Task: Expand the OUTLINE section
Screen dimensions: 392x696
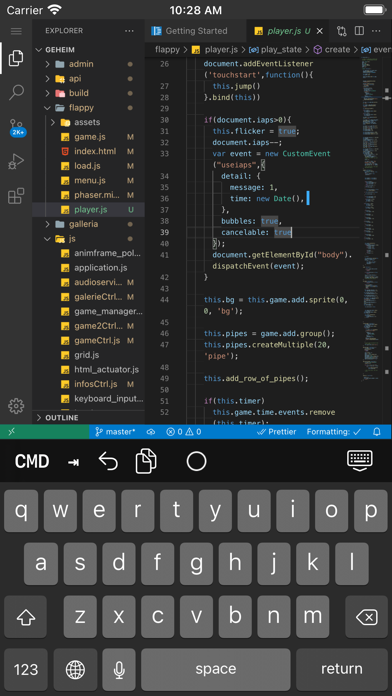Action: (x=89, y=418)
